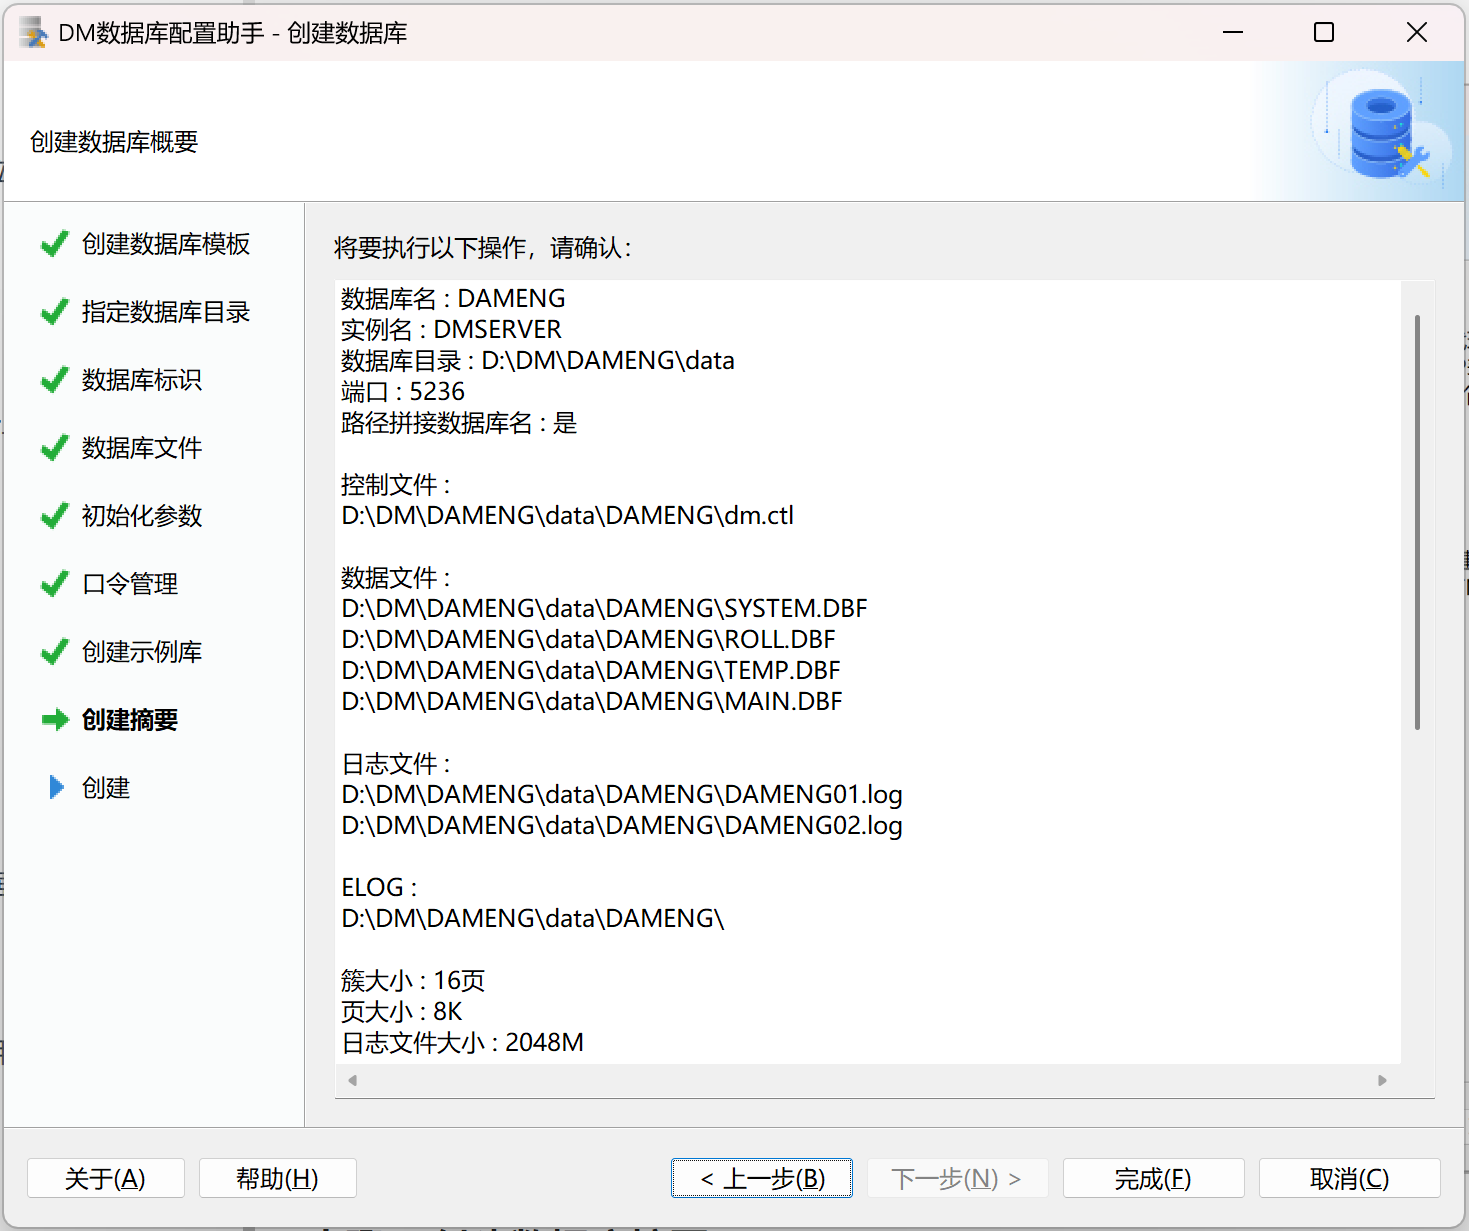The height and width of the screenshot is (1231, 1469).
Task: Select the 初始化参数 step label
Action: pyautogui.click(x=142, y=516)
